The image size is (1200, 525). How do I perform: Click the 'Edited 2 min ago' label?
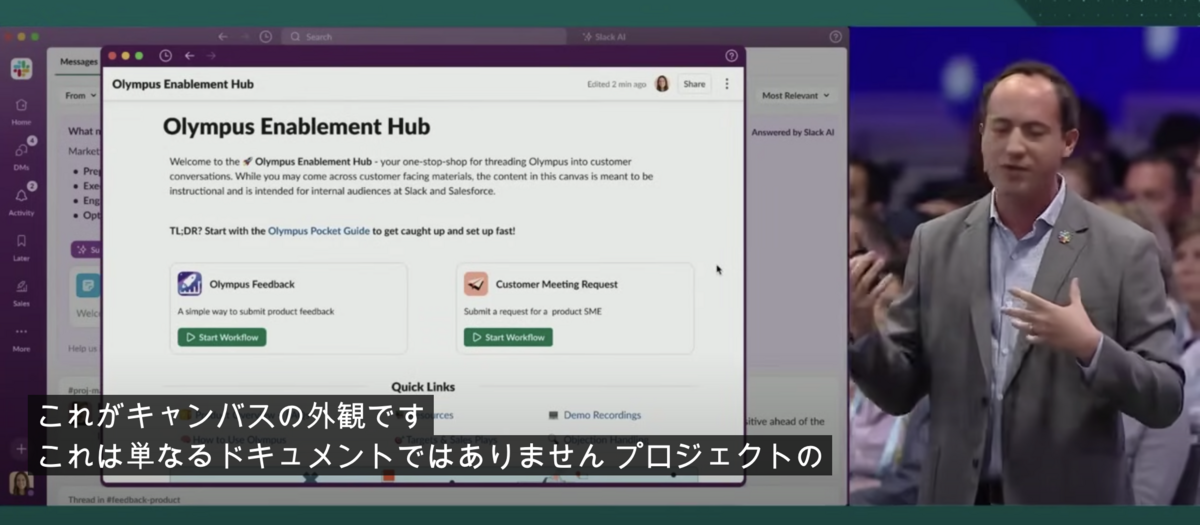tap(617, 84)
